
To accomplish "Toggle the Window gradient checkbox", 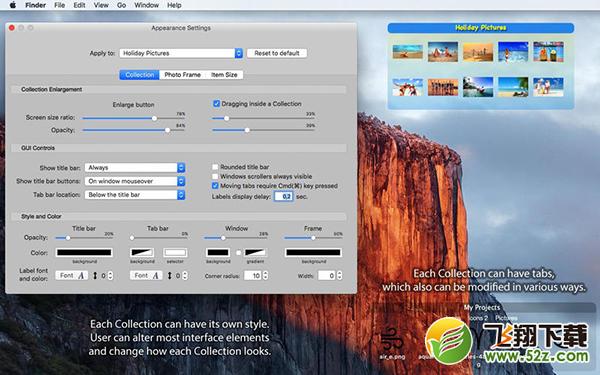I will click(x=238, y=253).
